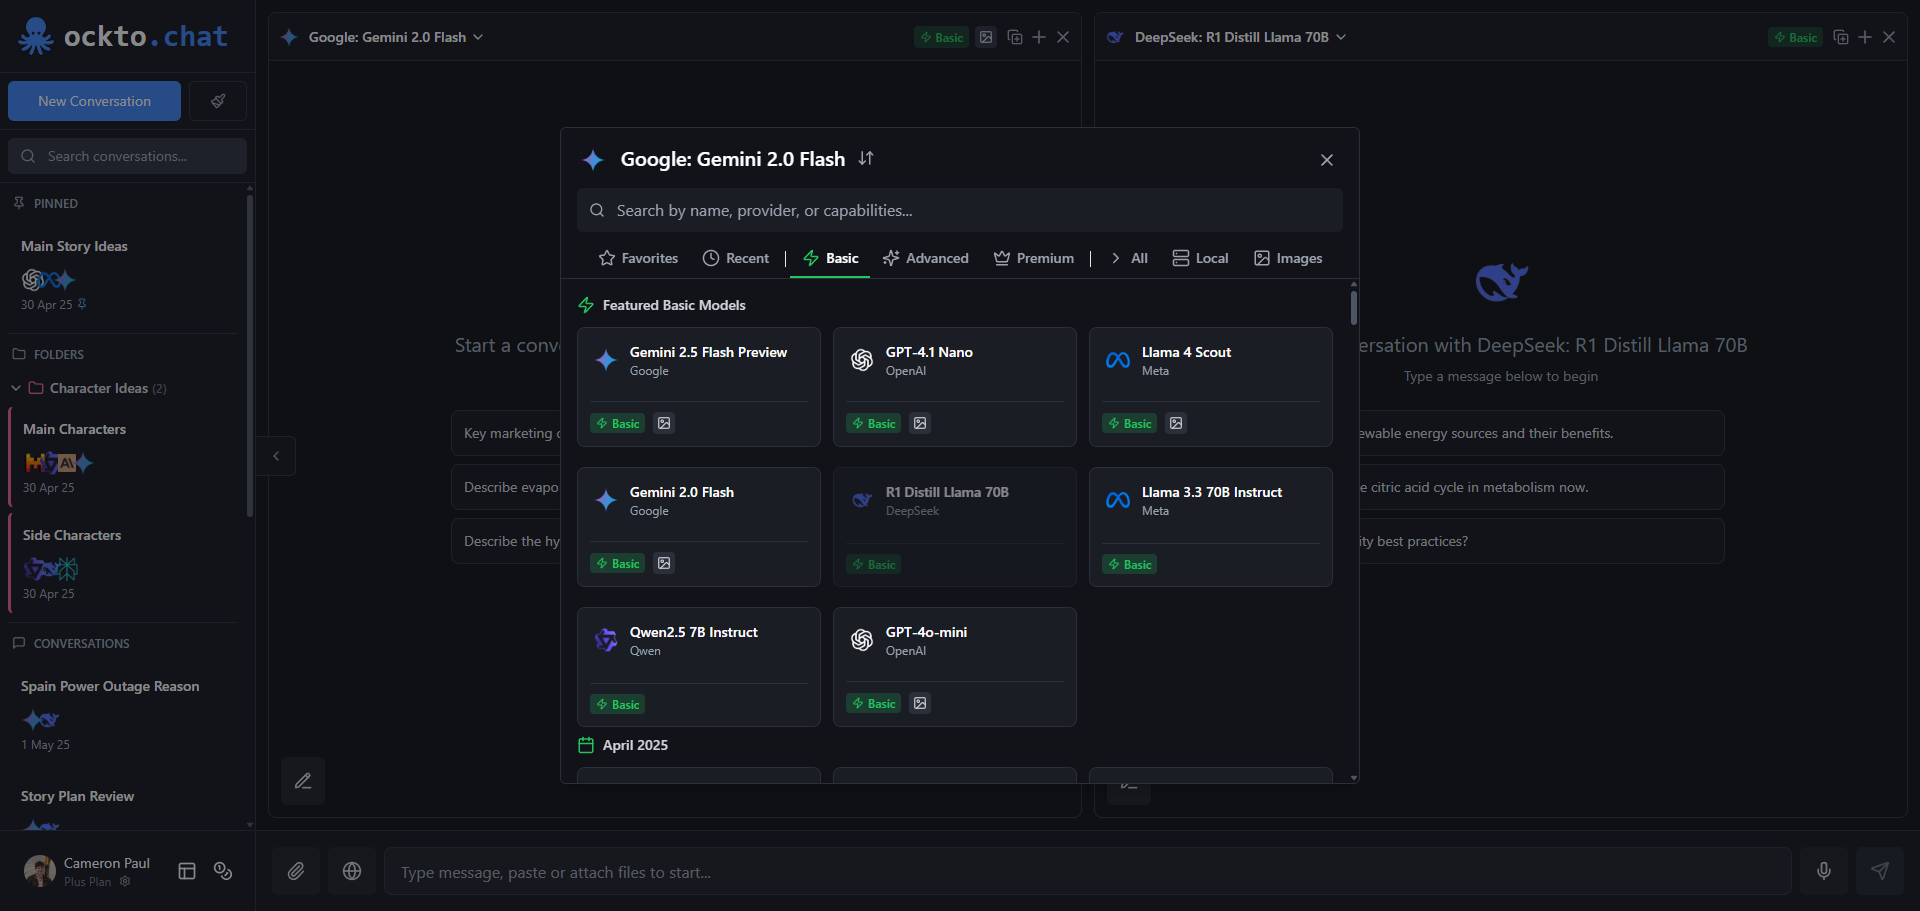1920x911 pixels.
Task: Add a panel with the DeepSeek header plus icon
Action: (x=1865, y=37)
